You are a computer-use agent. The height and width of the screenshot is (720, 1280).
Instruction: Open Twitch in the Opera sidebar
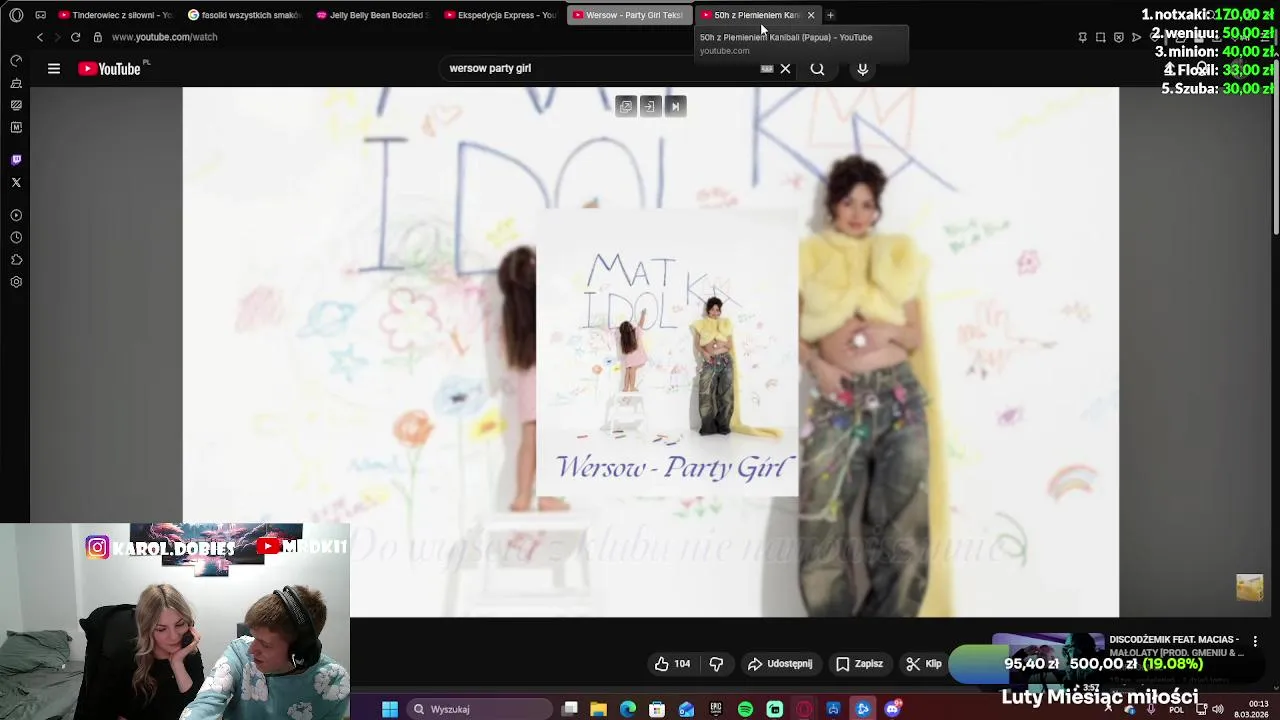(x=16, y=160)
